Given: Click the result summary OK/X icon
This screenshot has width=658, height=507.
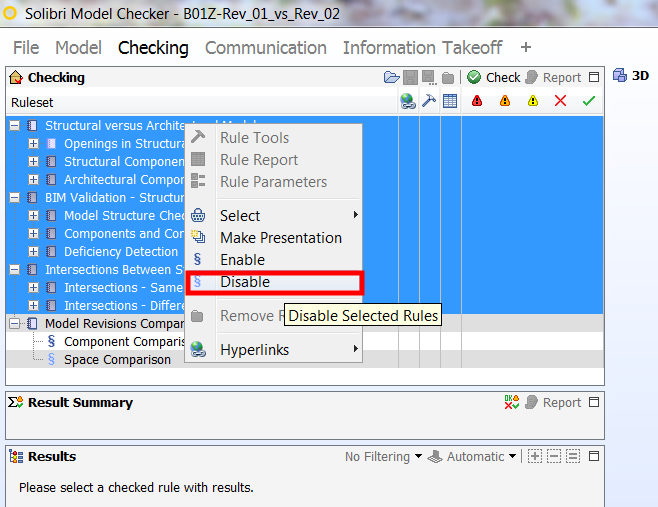Looking at the screenshot, I should tap(512, 402).
